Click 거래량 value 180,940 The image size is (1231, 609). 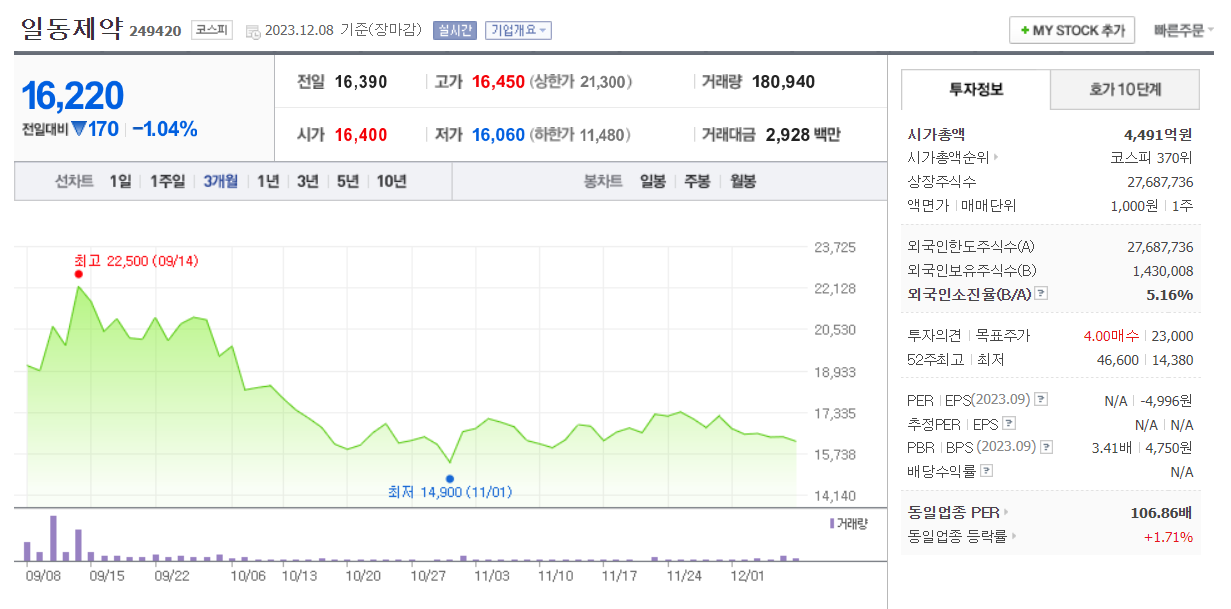[783, 82]
